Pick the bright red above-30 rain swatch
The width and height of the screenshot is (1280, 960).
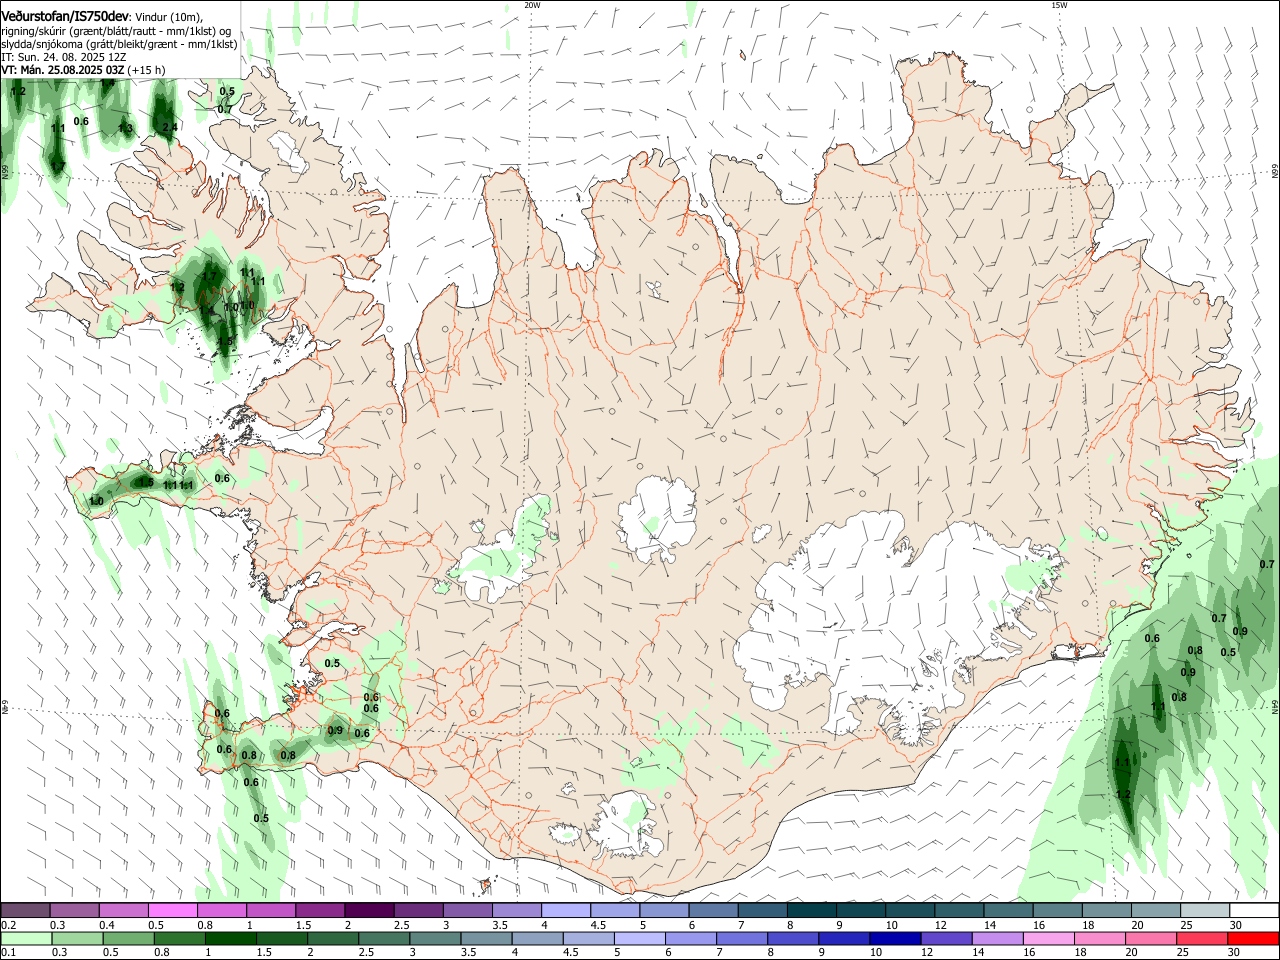pyautogui.click(x=1252, y=939)
